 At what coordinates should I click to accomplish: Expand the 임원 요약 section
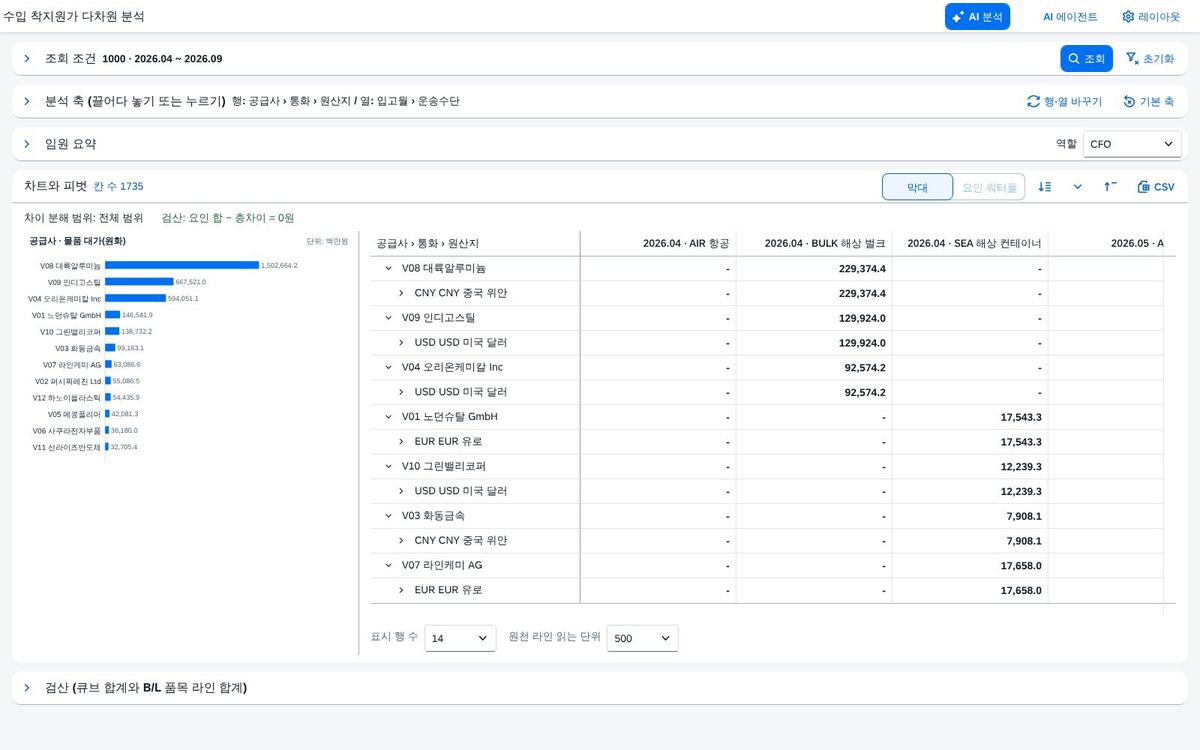(27, 144)
